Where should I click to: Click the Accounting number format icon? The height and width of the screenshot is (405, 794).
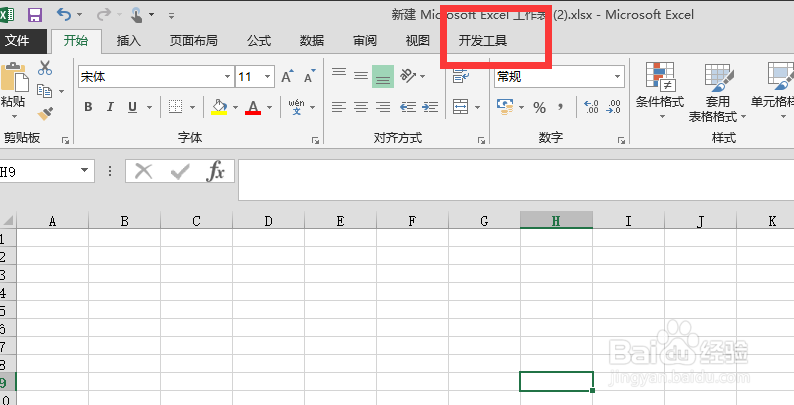(505, 107)
